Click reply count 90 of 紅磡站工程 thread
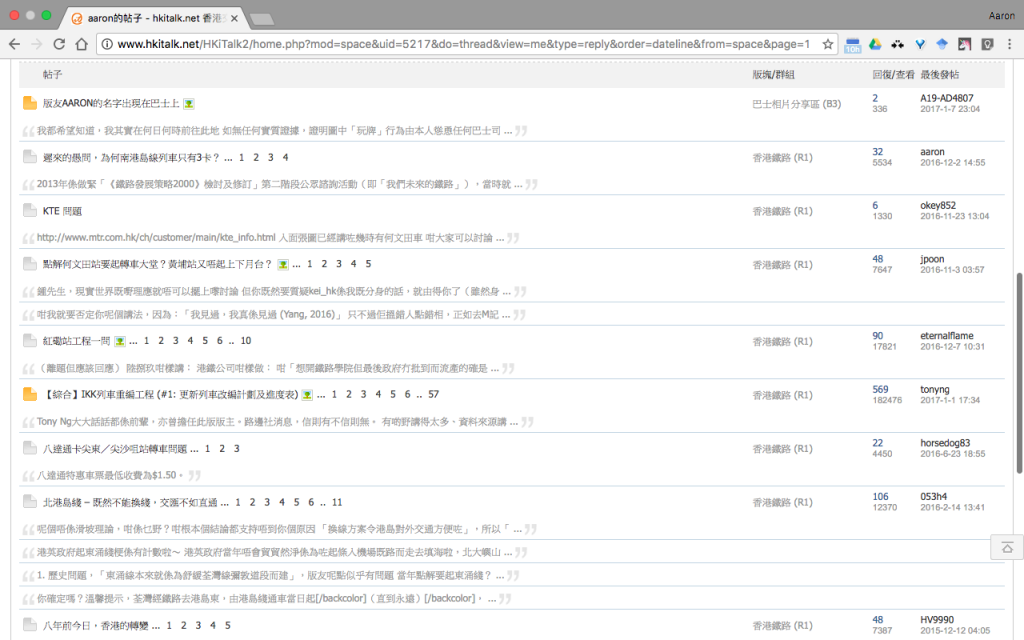1024x640 pixels. tap(878, 336)
